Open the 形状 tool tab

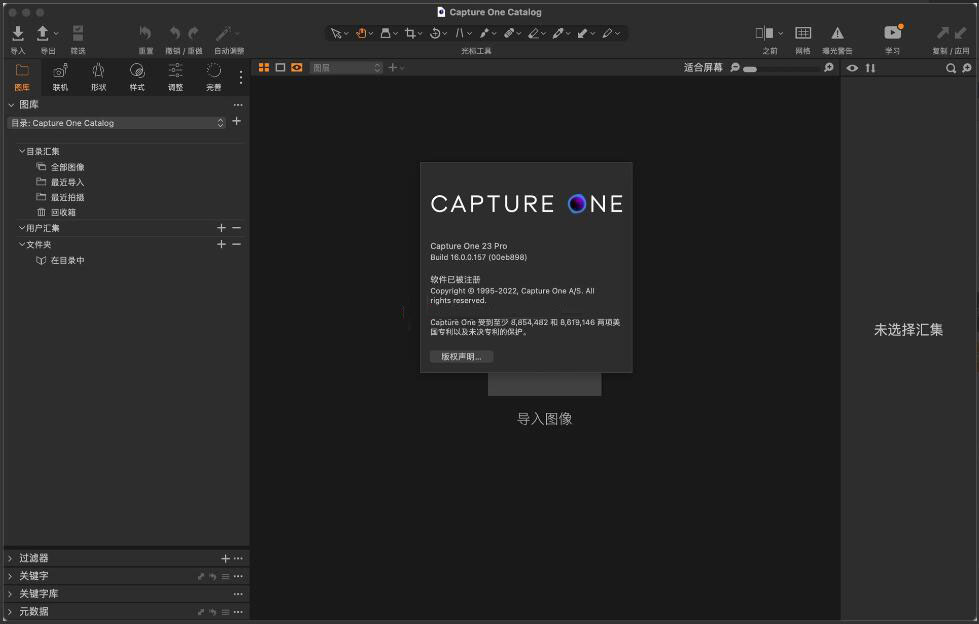coord(99,77)
